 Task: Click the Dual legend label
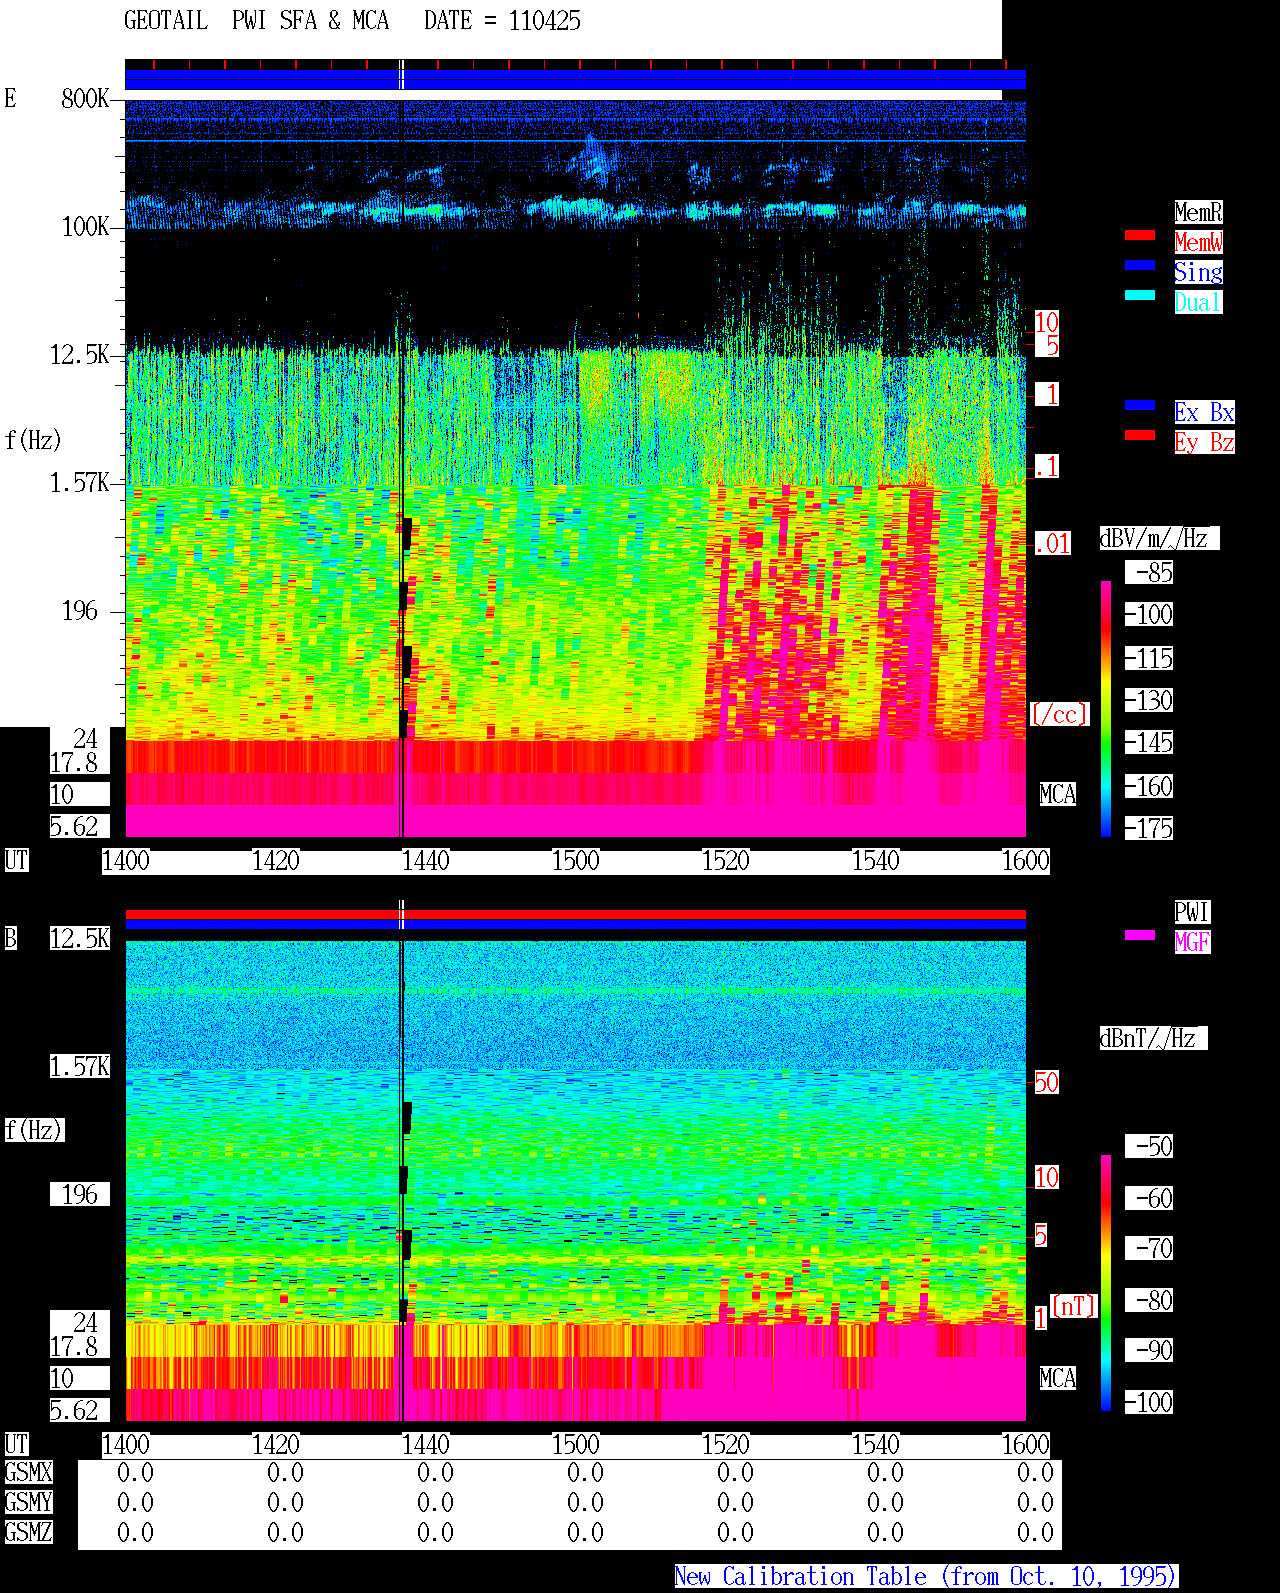click(1198, 302)
